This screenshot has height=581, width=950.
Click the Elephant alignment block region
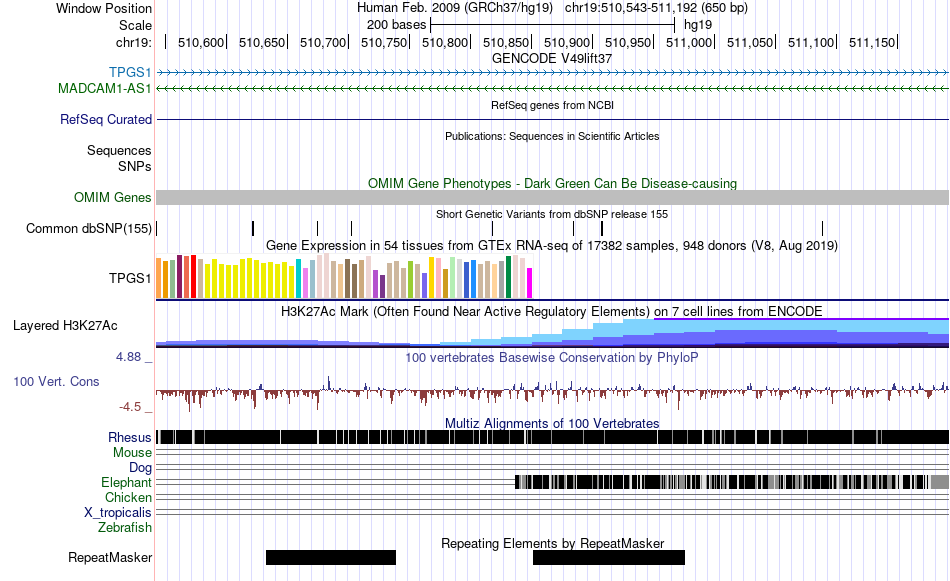tap(732, 482)
